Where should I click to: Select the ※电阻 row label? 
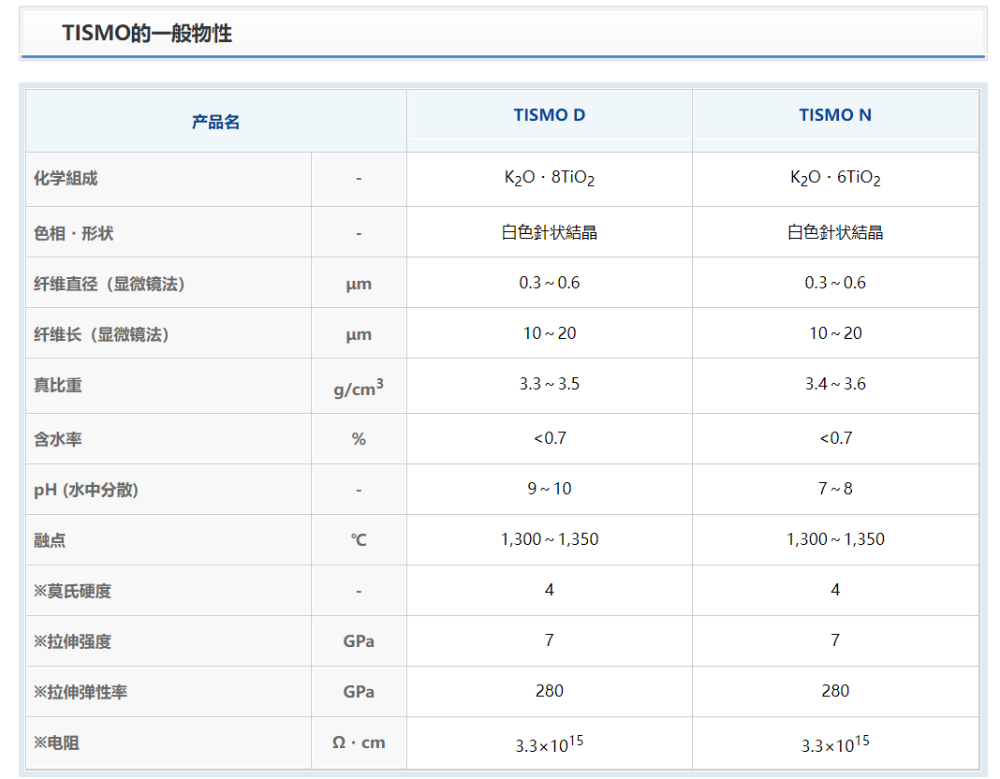click(56, 743)
